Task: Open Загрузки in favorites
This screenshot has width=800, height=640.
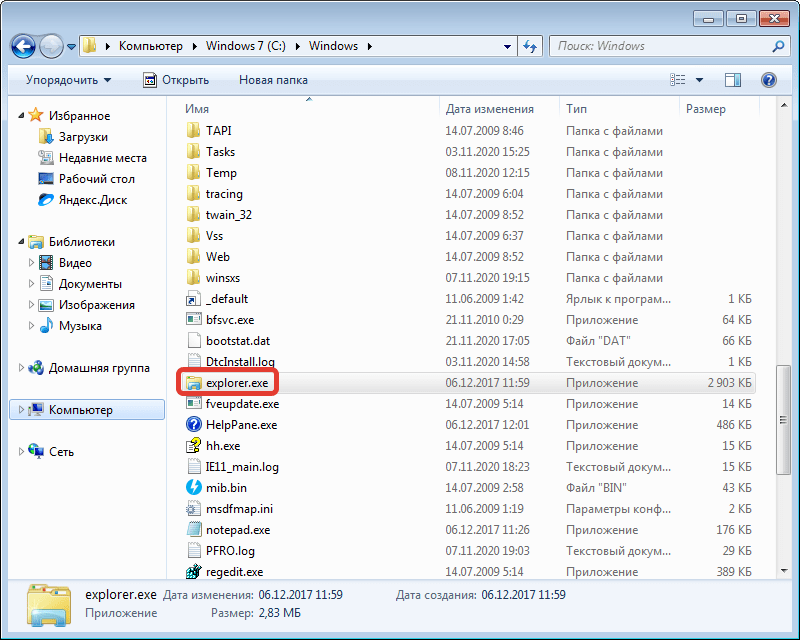Action: pyautogui.click(x=83, y=137)
